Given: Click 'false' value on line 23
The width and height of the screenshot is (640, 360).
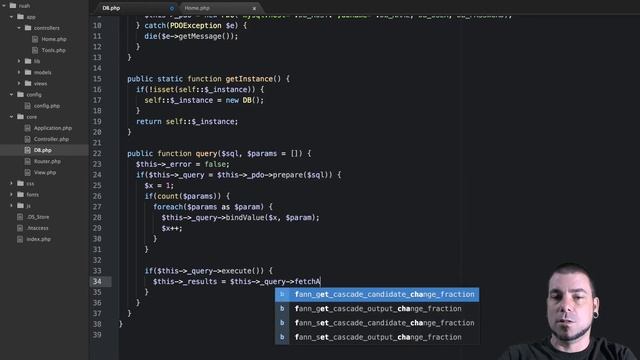Looking at the screenshot, I should (x=215, y=164).
